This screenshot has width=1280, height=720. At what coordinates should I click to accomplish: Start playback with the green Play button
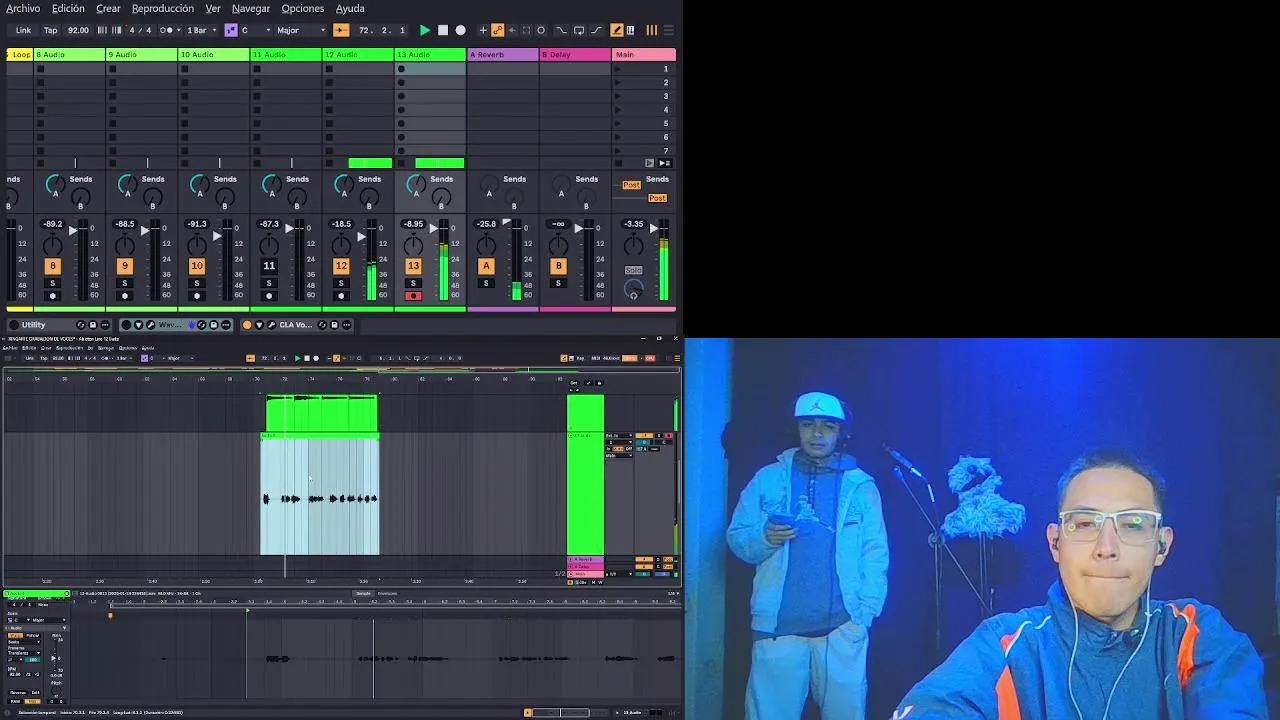pyautogui.click(x=425, y=30)
